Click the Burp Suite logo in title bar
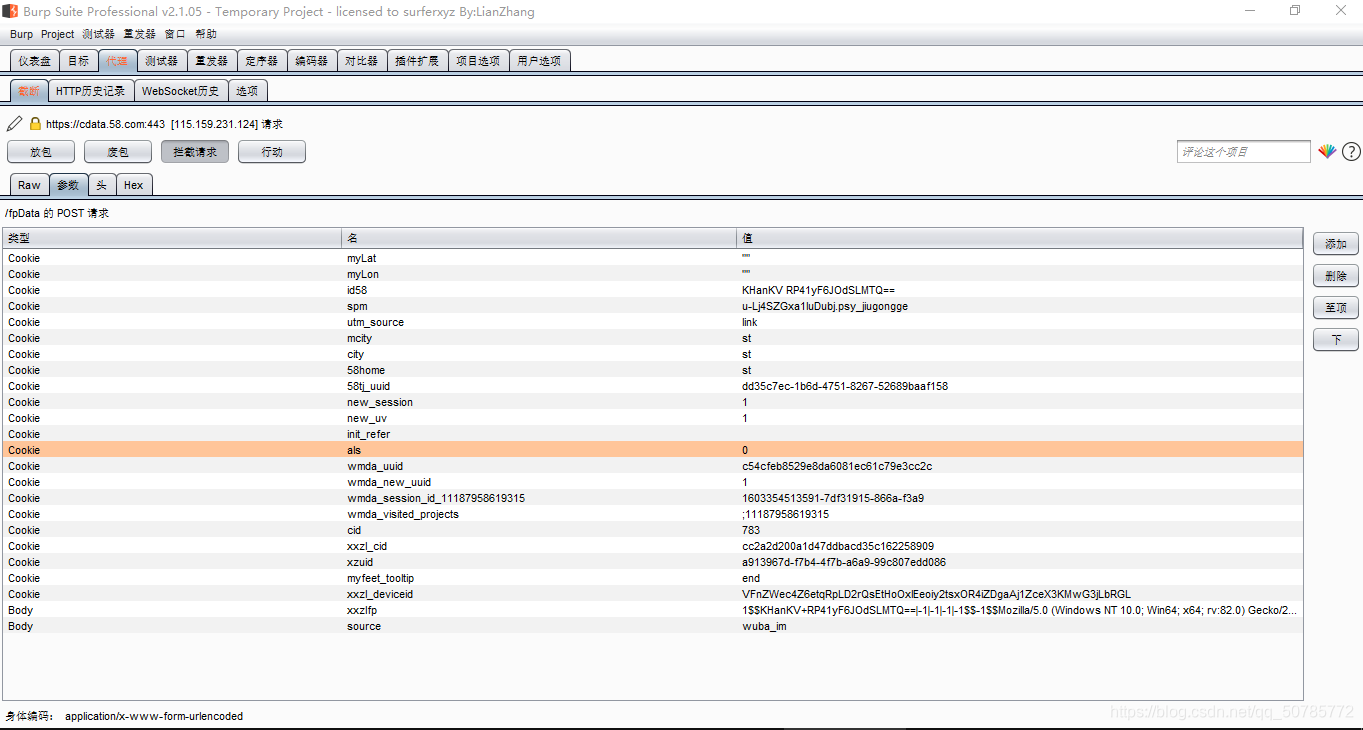The width and height of the screenshot is (1363, 730). 10,11
